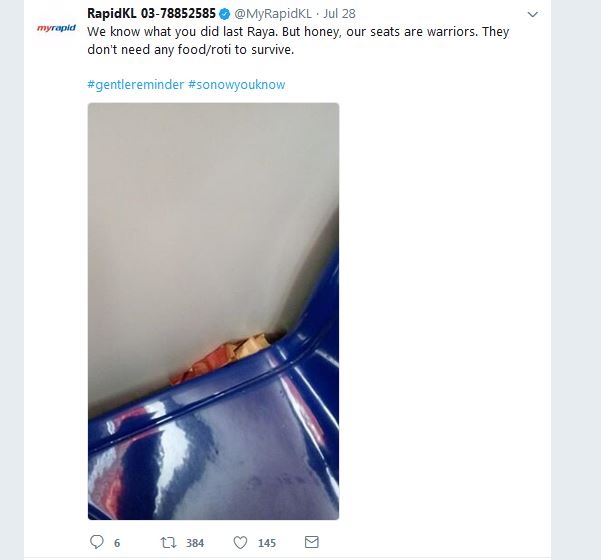
Task: Open the Jul 28 timestamp link
Action: 339,14
